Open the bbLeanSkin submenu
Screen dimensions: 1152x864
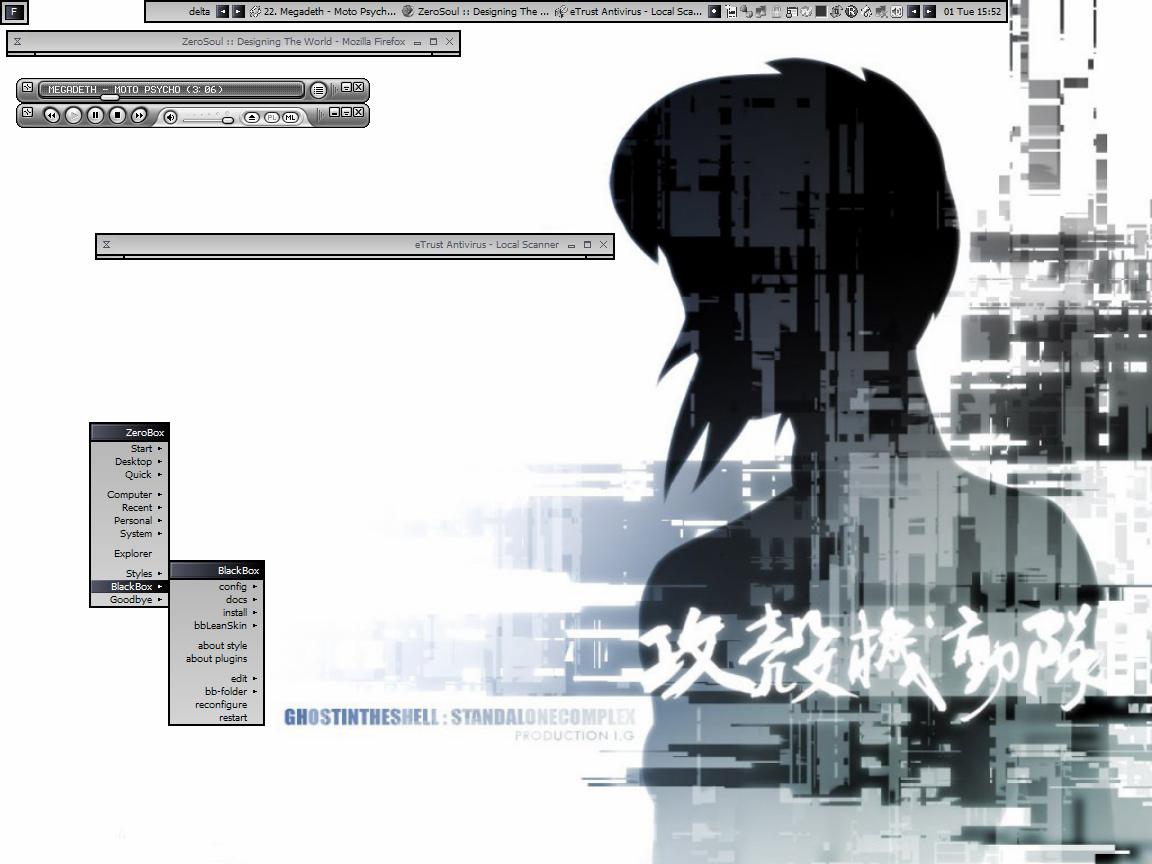217,626
